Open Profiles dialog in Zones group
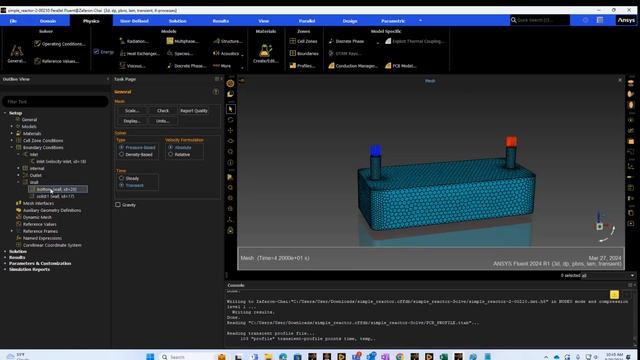This screenshot has height=360, width=640. (302, 66)
